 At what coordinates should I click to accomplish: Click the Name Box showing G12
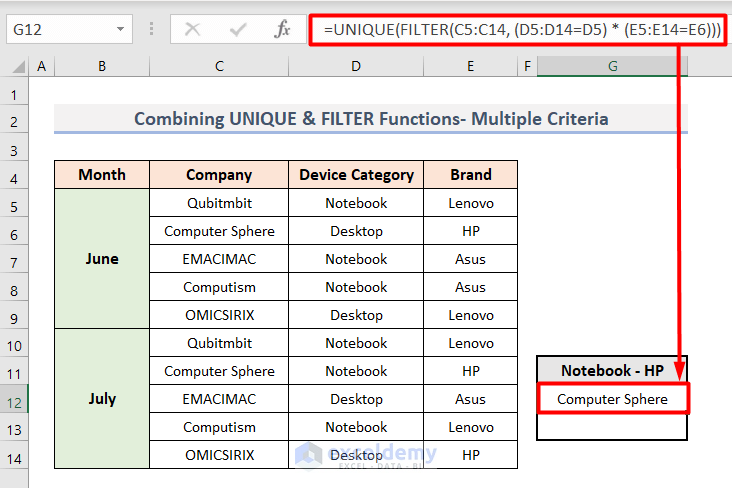click(x=70, y=29)
